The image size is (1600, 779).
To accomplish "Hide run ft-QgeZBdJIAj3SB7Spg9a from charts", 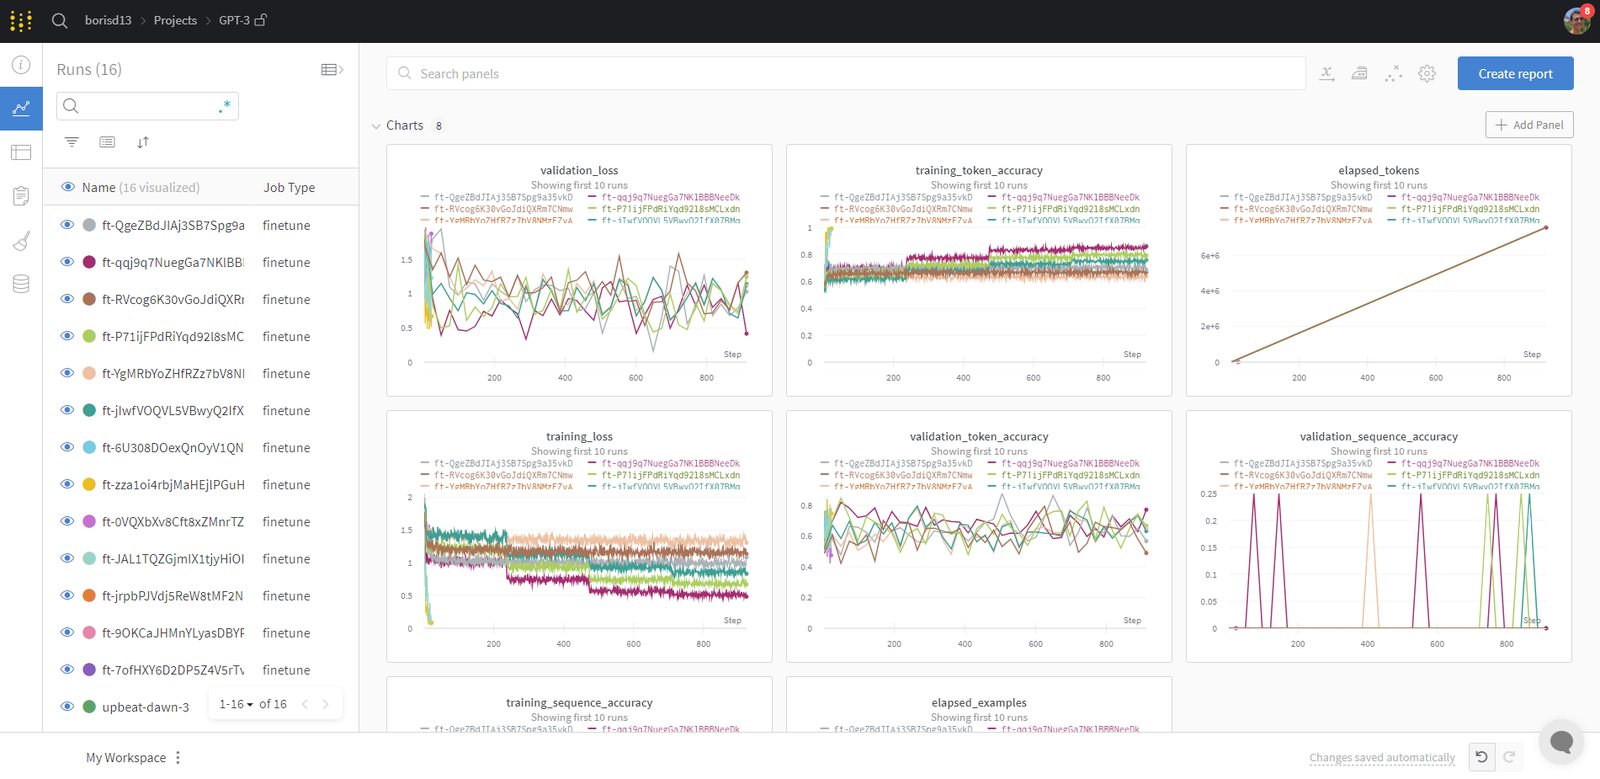I will (x=67, y=225).
